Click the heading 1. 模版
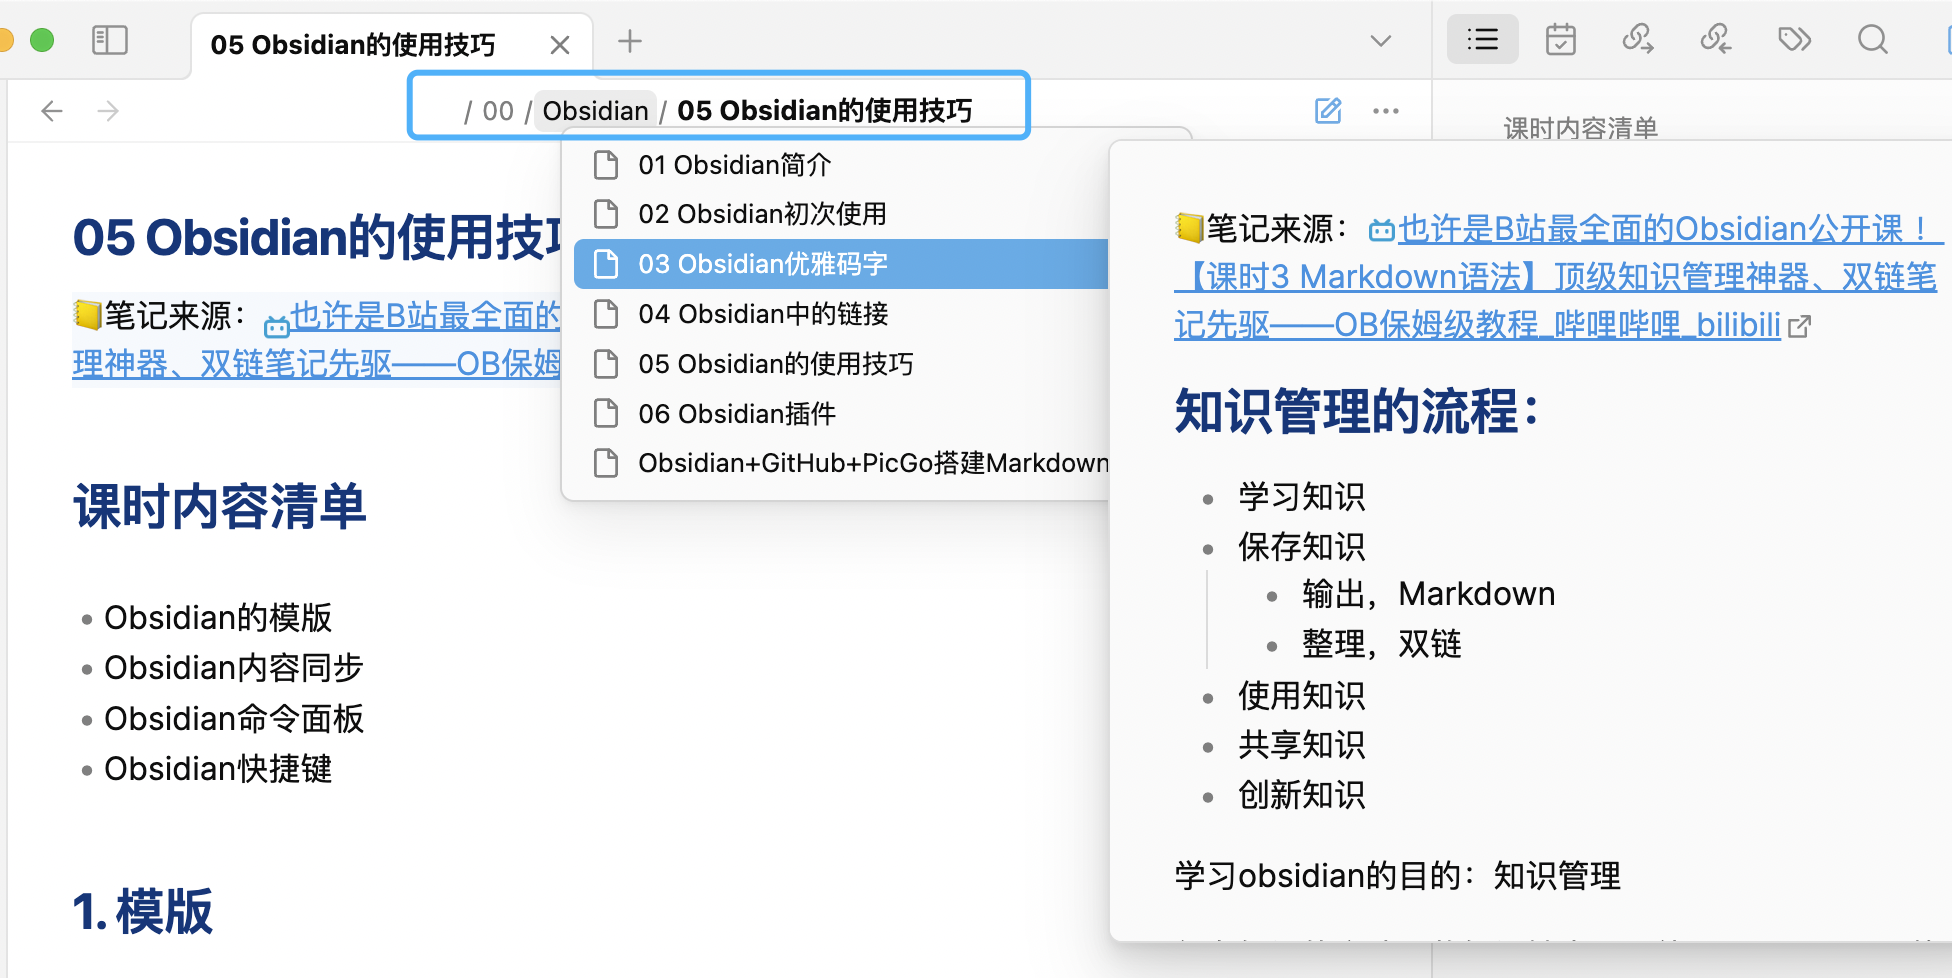 (x=142, y=911)
